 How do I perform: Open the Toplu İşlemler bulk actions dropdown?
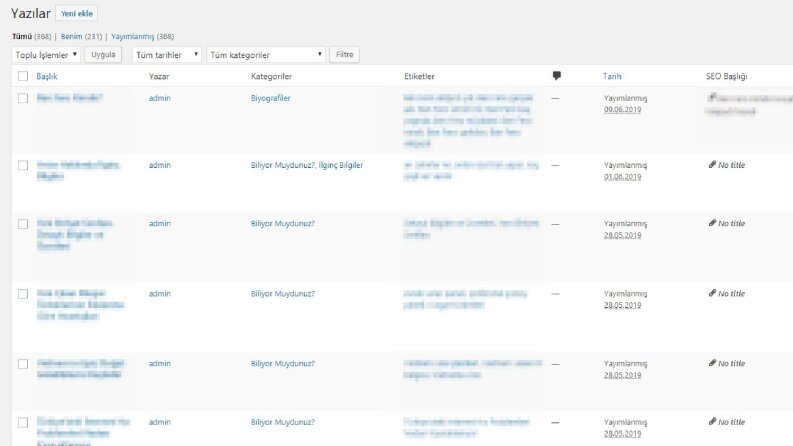46,55
